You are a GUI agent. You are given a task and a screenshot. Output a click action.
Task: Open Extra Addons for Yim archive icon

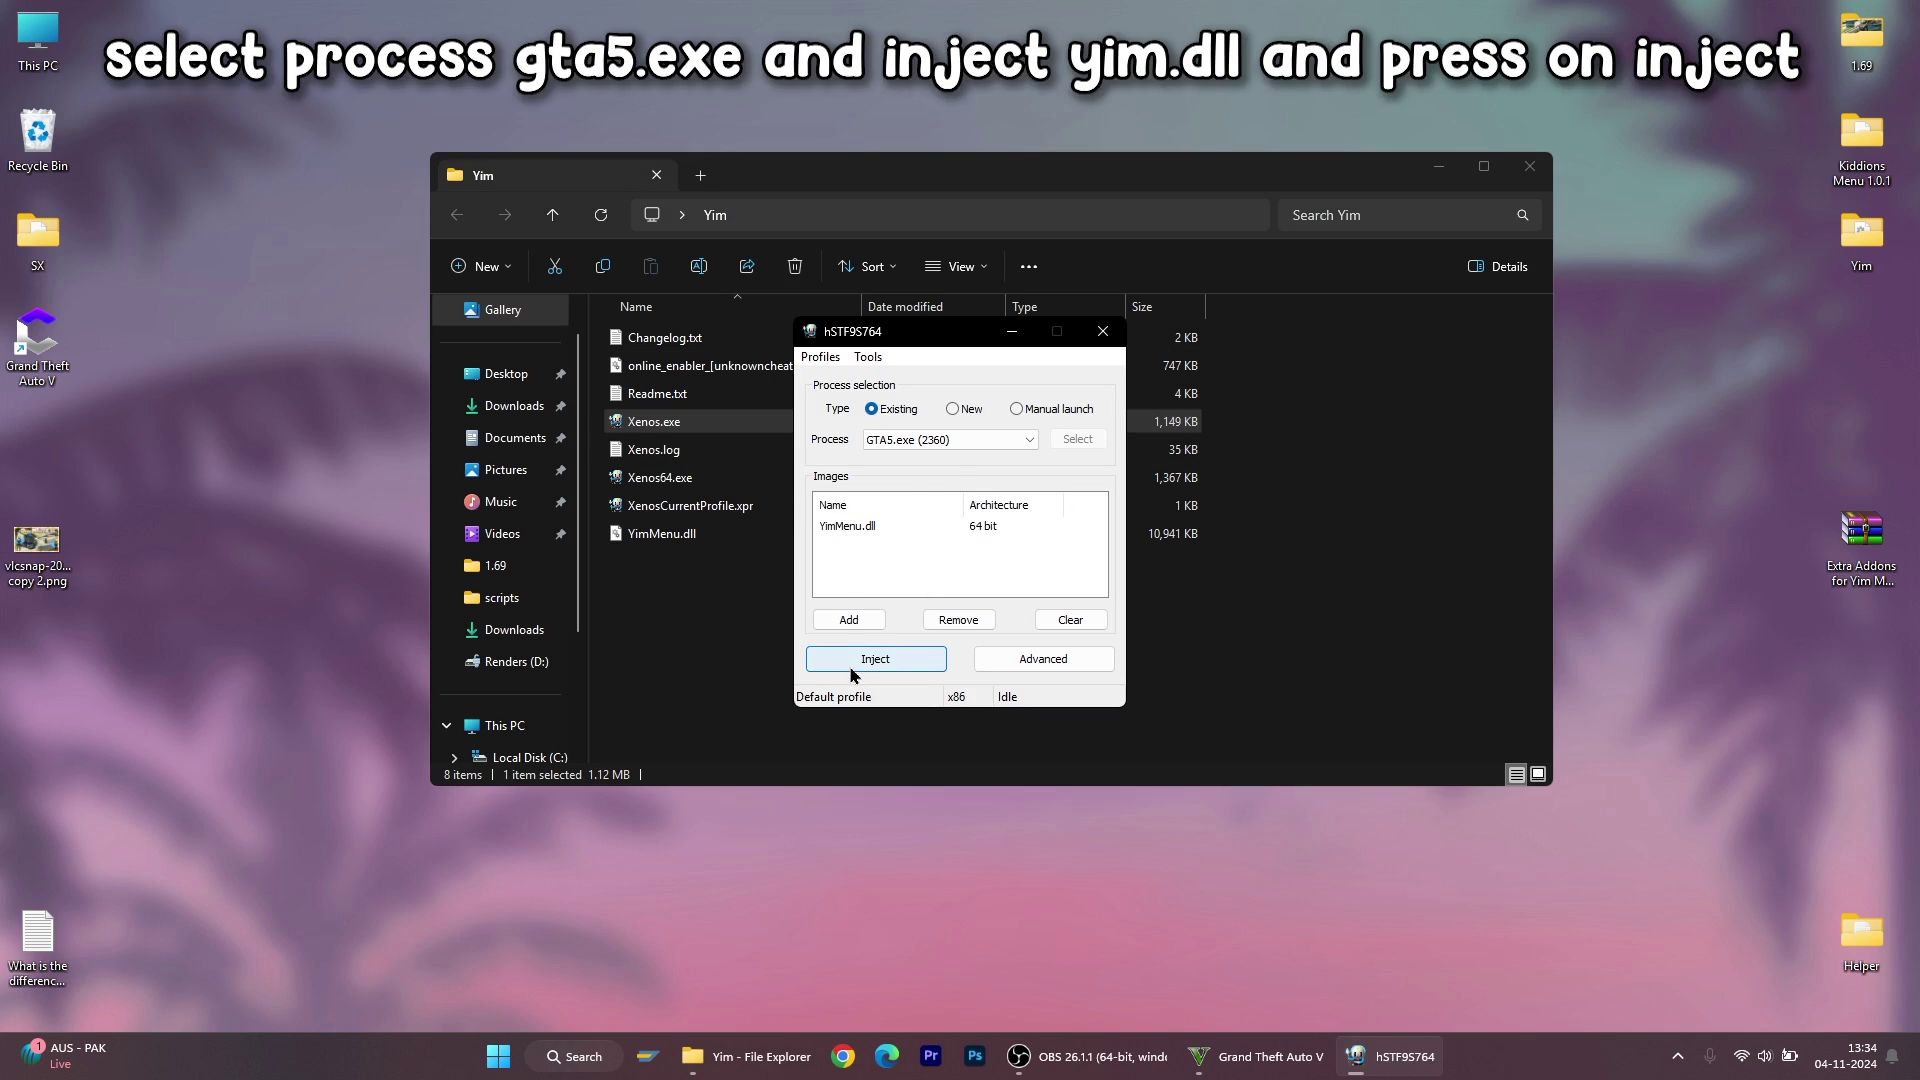pyautogui.click(x=1861, y=549)
